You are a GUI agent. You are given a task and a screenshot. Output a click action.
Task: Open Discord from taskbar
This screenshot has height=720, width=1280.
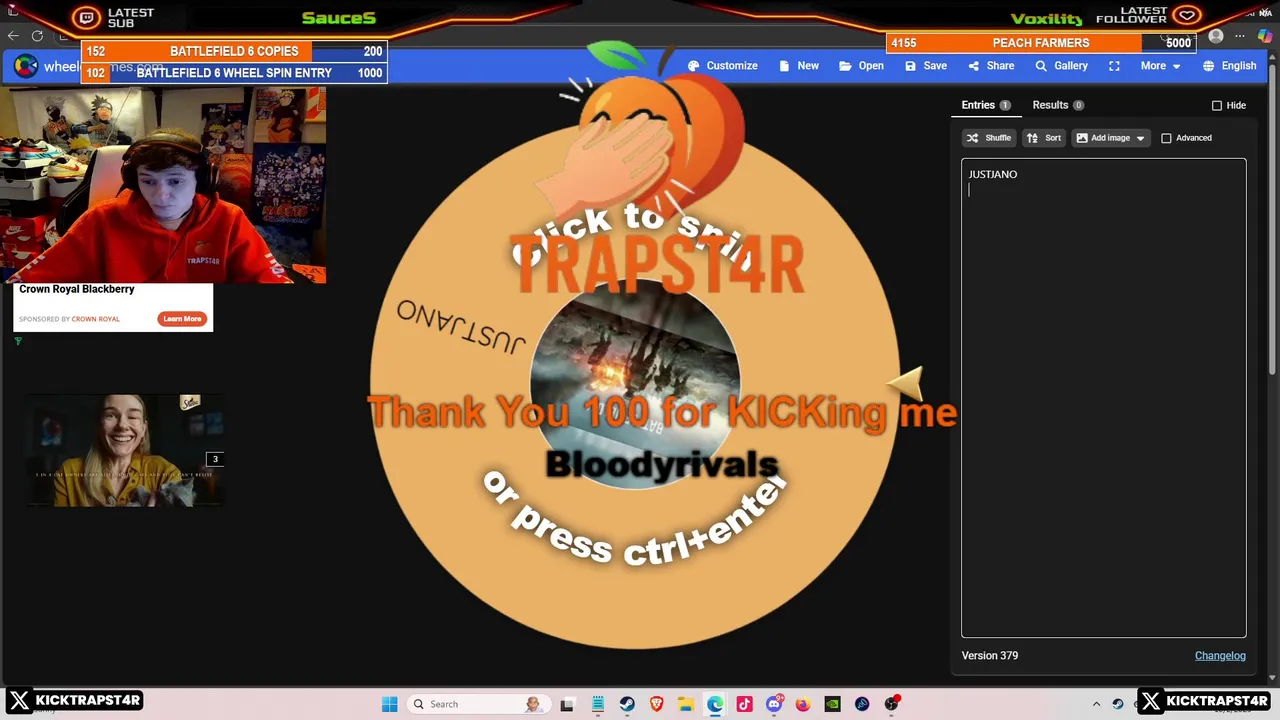click(774, 704)
